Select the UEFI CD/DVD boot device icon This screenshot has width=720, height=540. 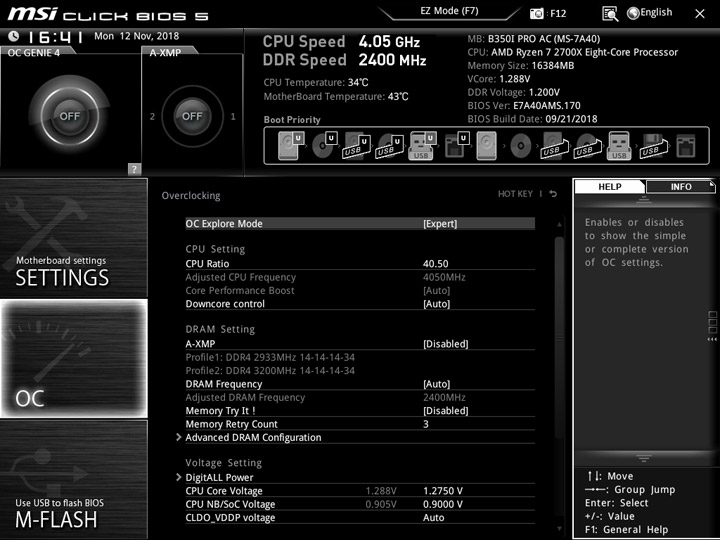coord(325,146)
